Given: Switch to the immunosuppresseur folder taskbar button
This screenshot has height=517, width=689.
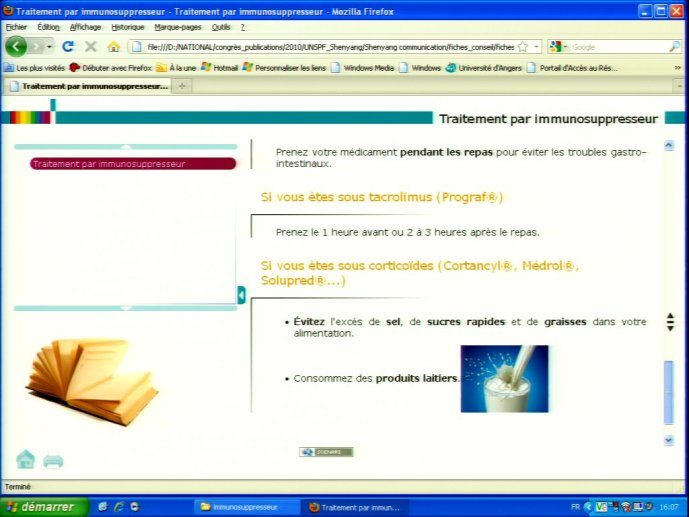Looking at the screenshot, I should point(246,507).
